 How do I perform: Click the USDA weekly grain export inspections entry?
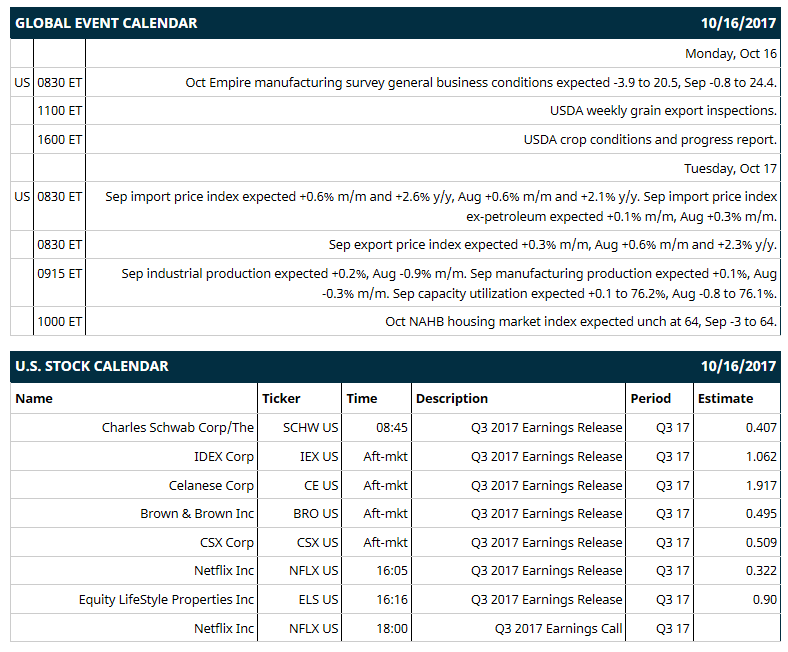(663, 111)
